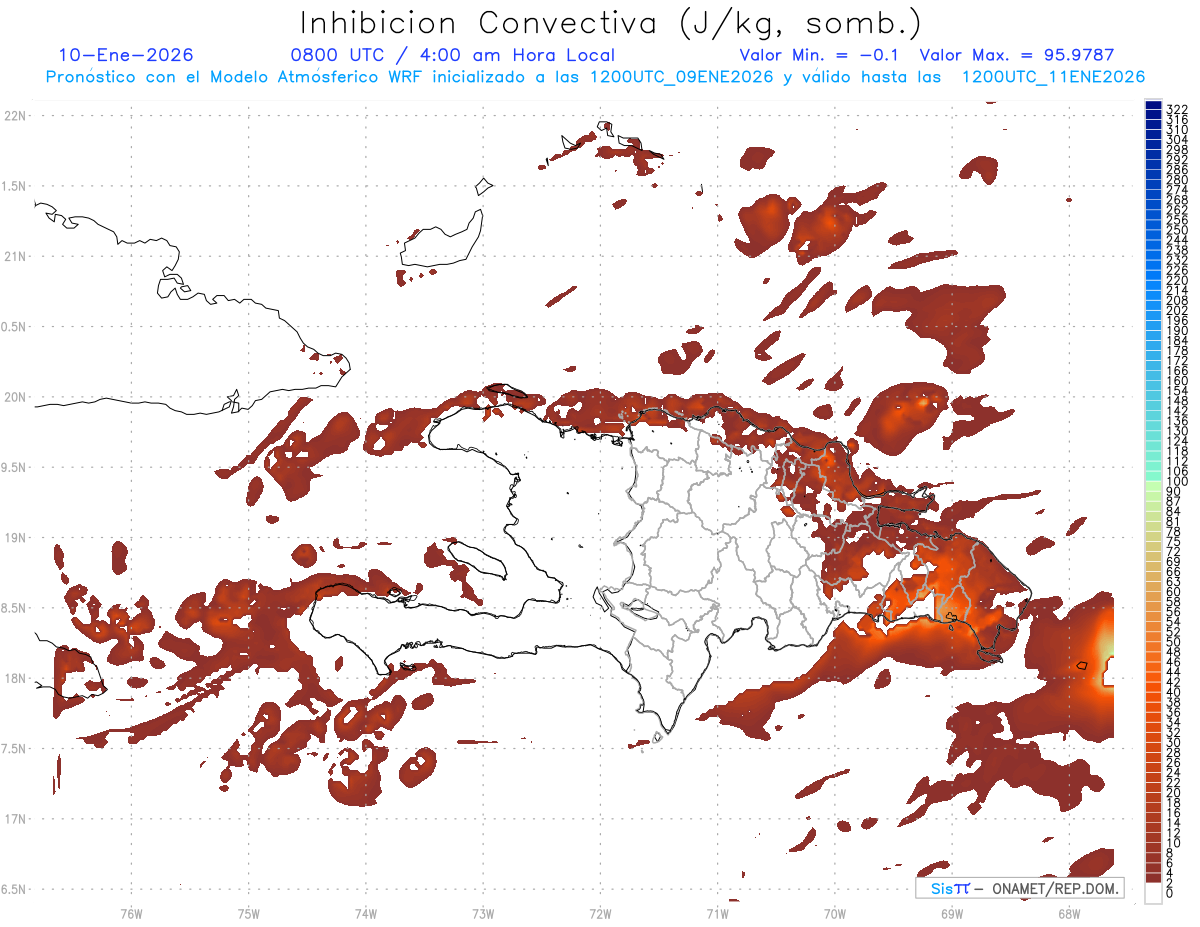Click the 'Valor Max. = 95.9787' readout
The height and width of the screenshot is (927, 1200).
[x=1016, y=56]
